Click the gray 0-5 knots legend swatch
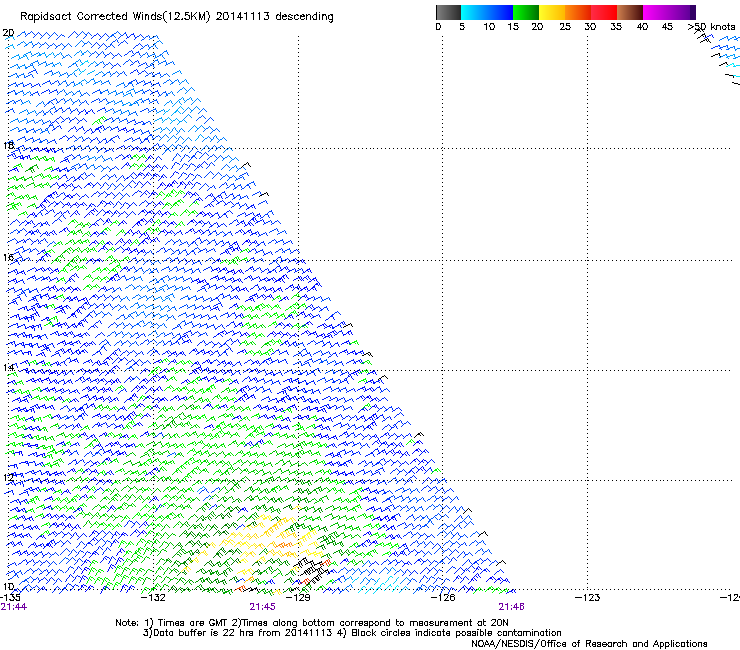Screen dimensions: 740x650 point(448,12)
